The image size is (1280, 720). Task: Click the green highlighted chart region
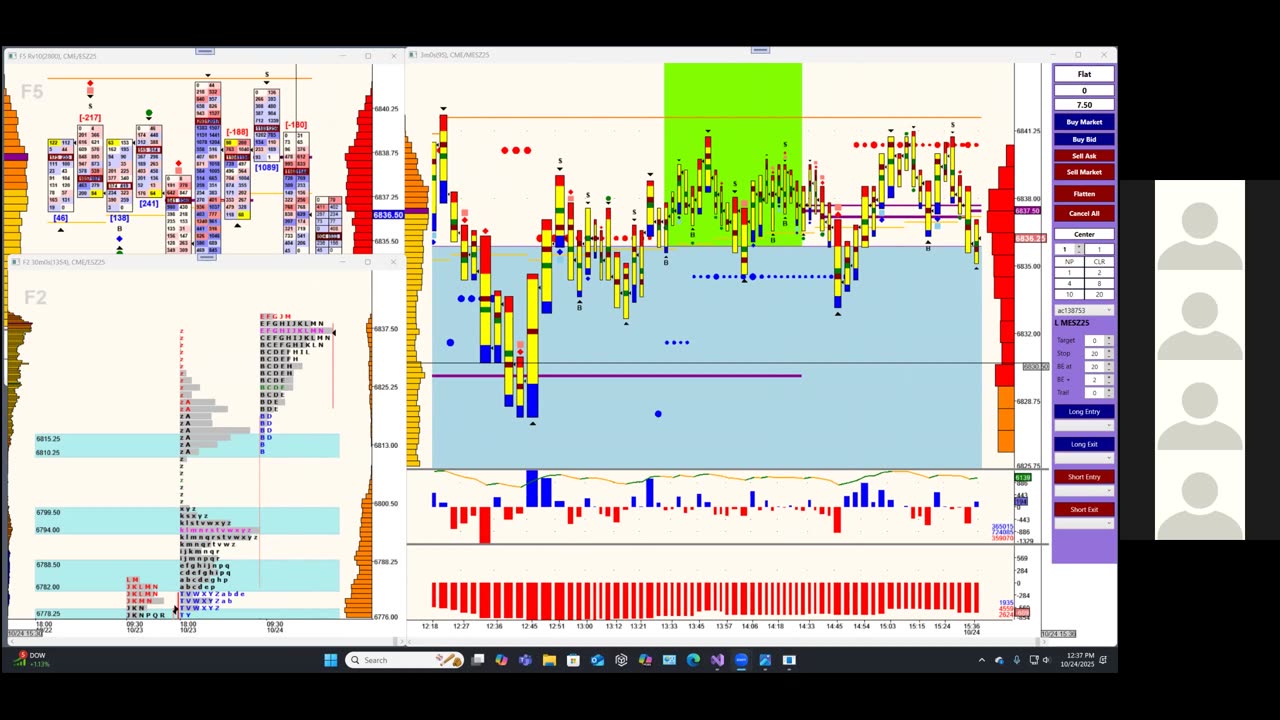tap(733, 154)
